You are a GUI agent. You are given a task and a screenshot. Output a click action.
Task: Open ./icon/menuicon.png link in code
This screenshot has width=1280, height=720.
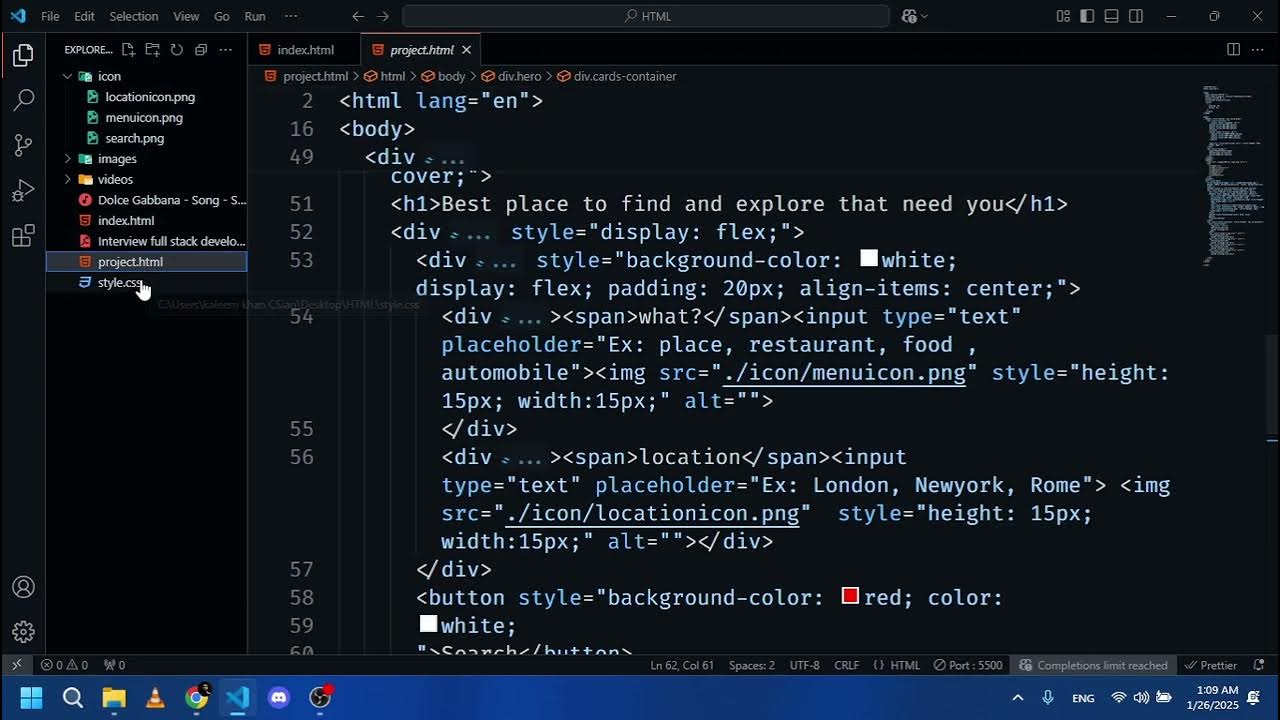tap(845, 373)
